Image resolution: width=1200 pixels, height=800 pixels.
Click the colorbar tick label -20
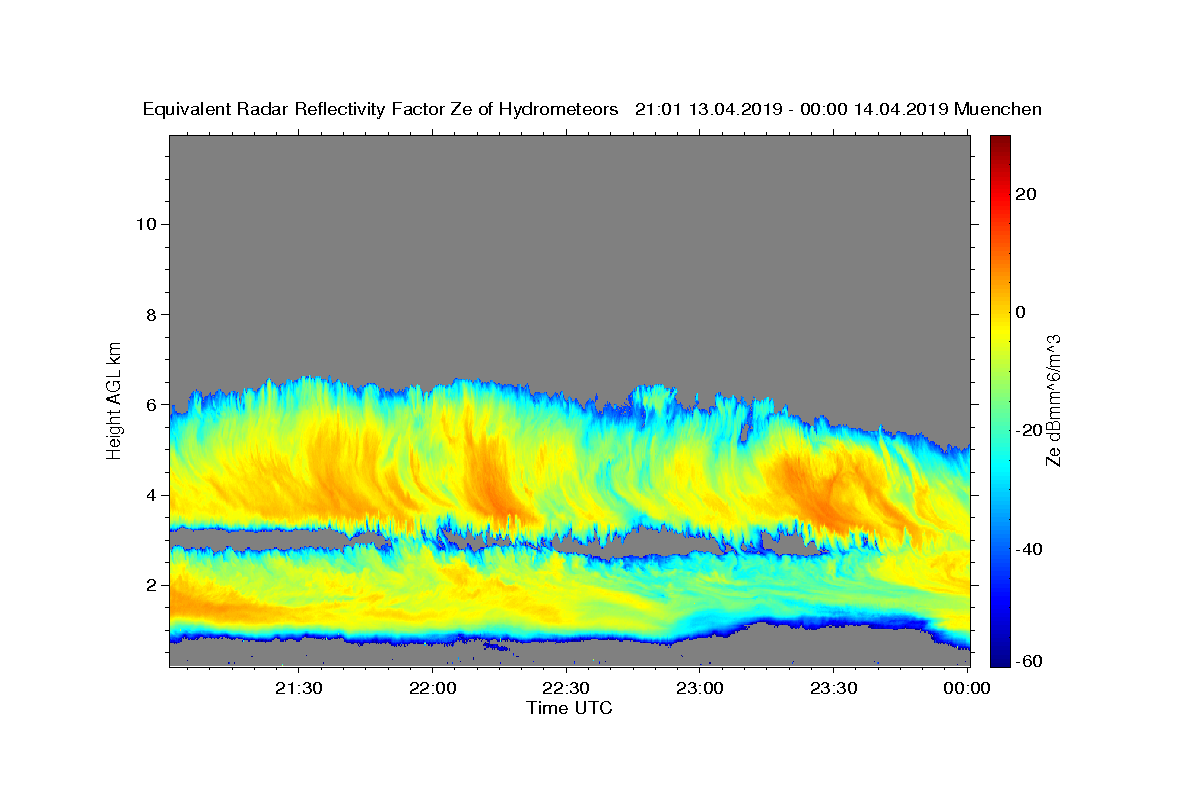coord(1029,430)
